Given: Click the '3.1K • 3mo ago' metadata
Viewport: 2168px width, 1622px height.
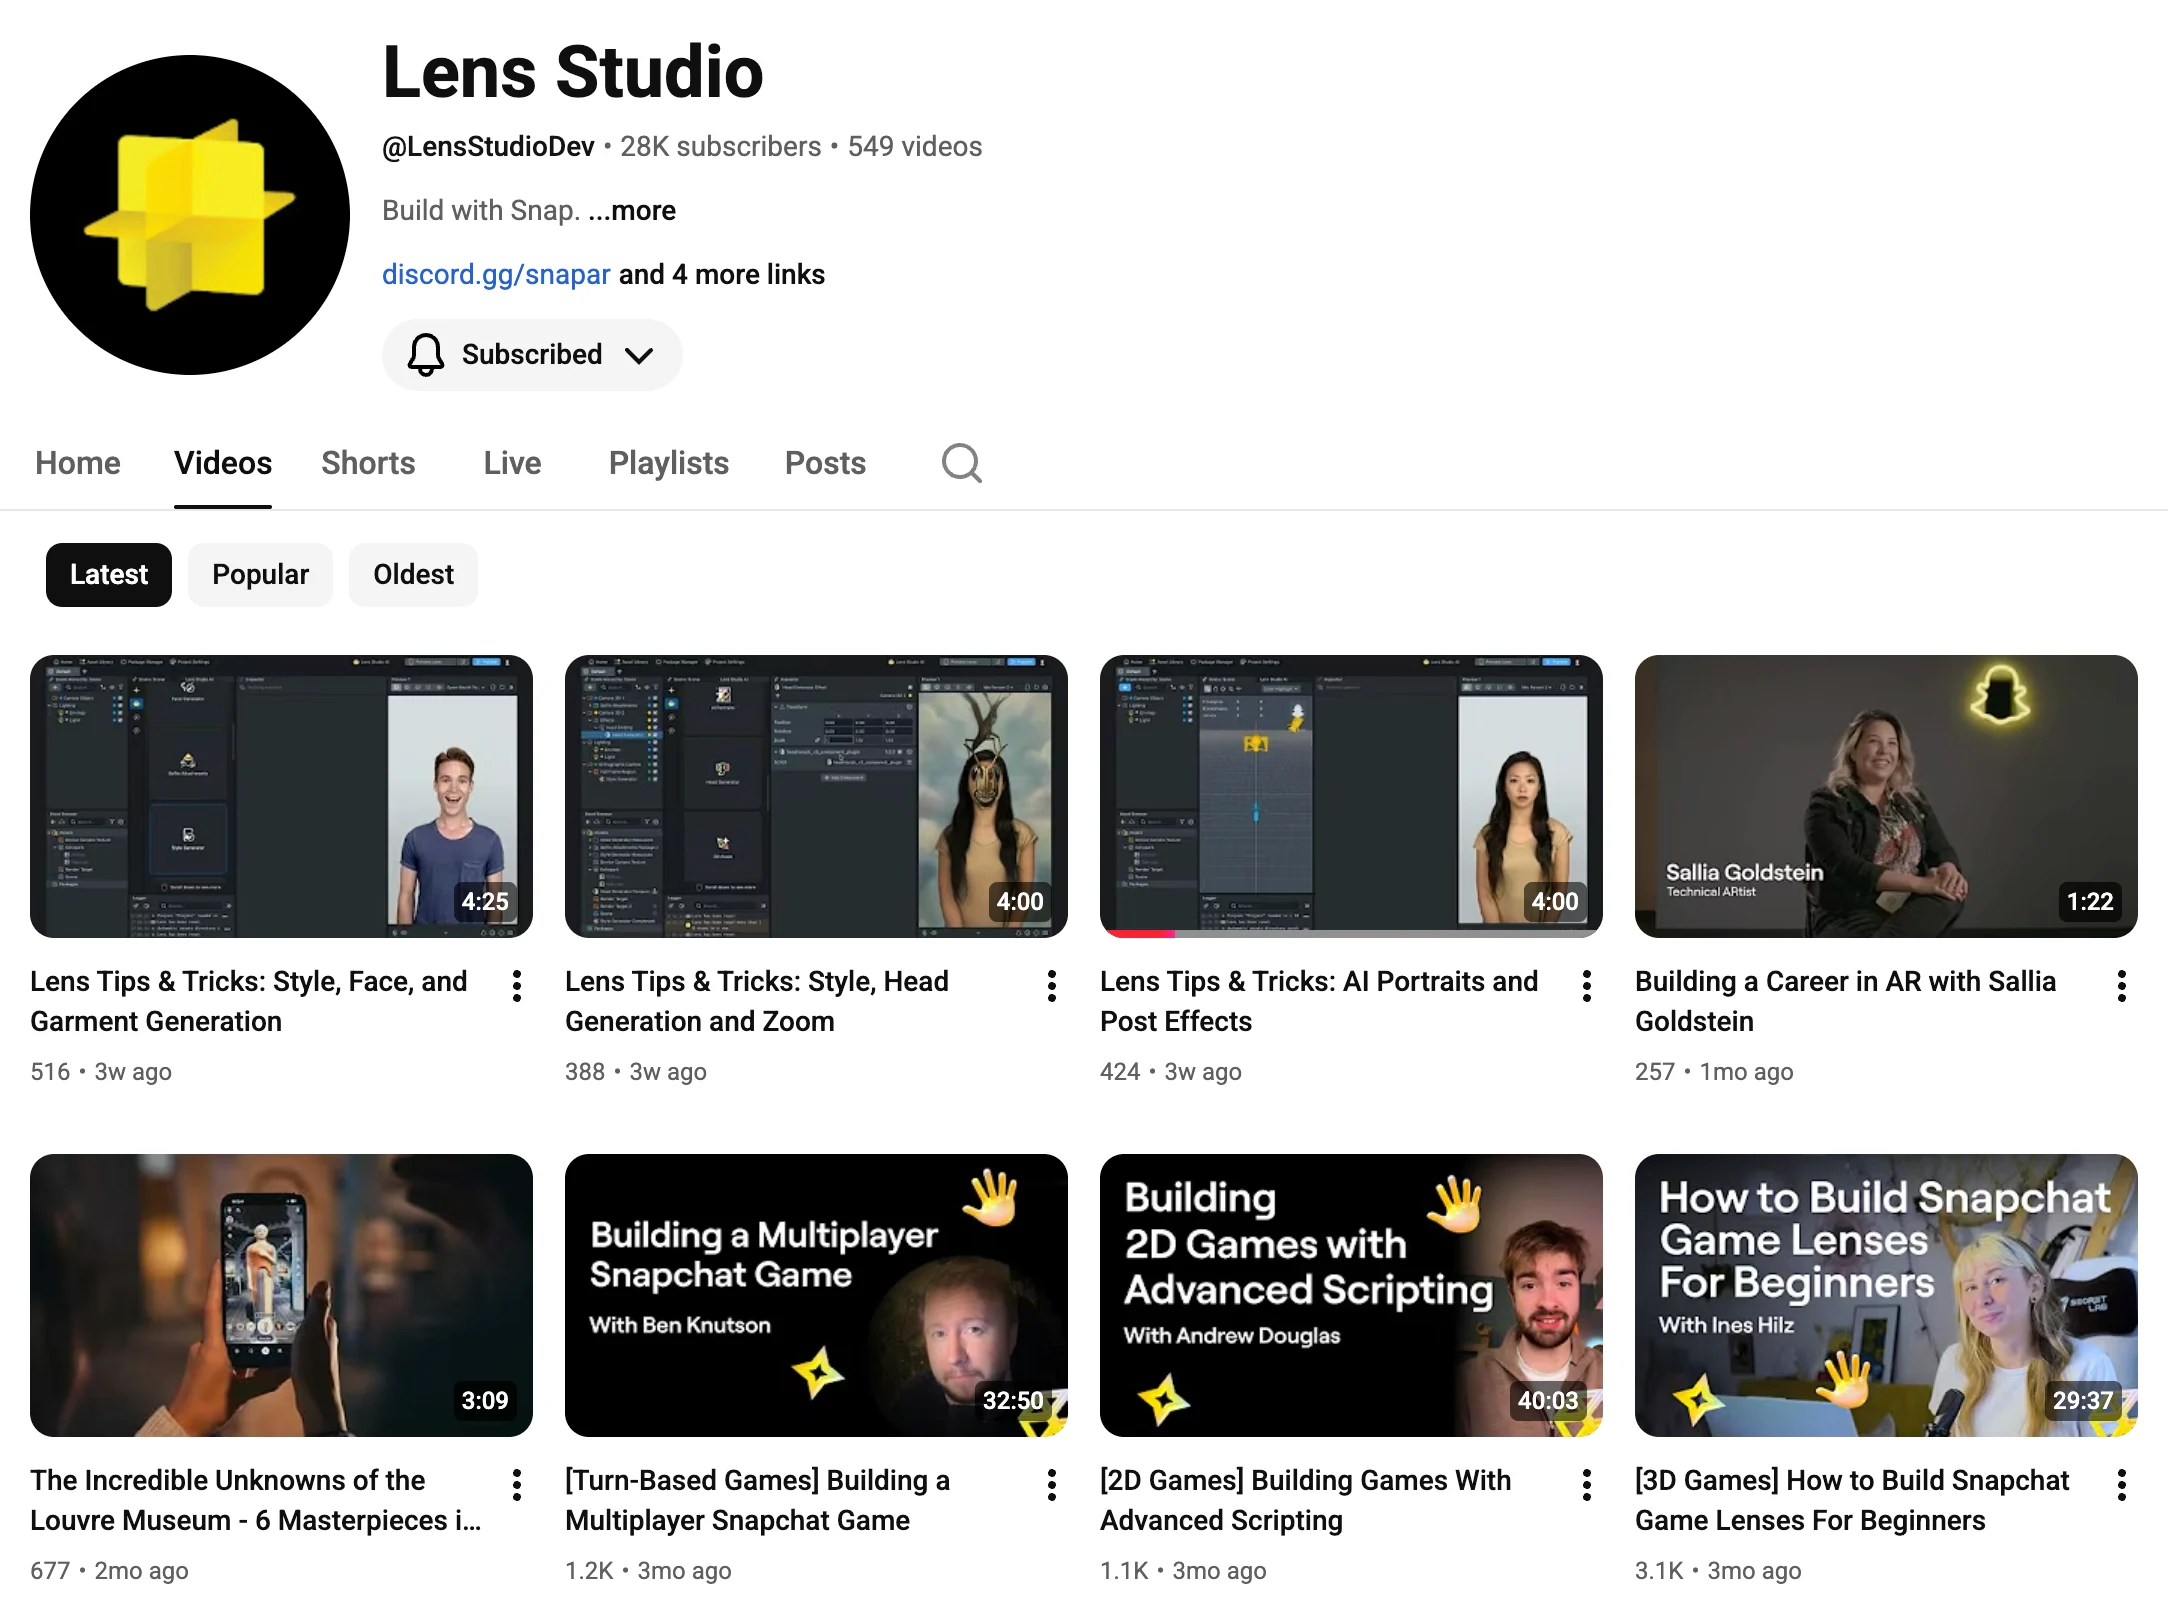Looking at the screenshot, I should [1718, 1571].
